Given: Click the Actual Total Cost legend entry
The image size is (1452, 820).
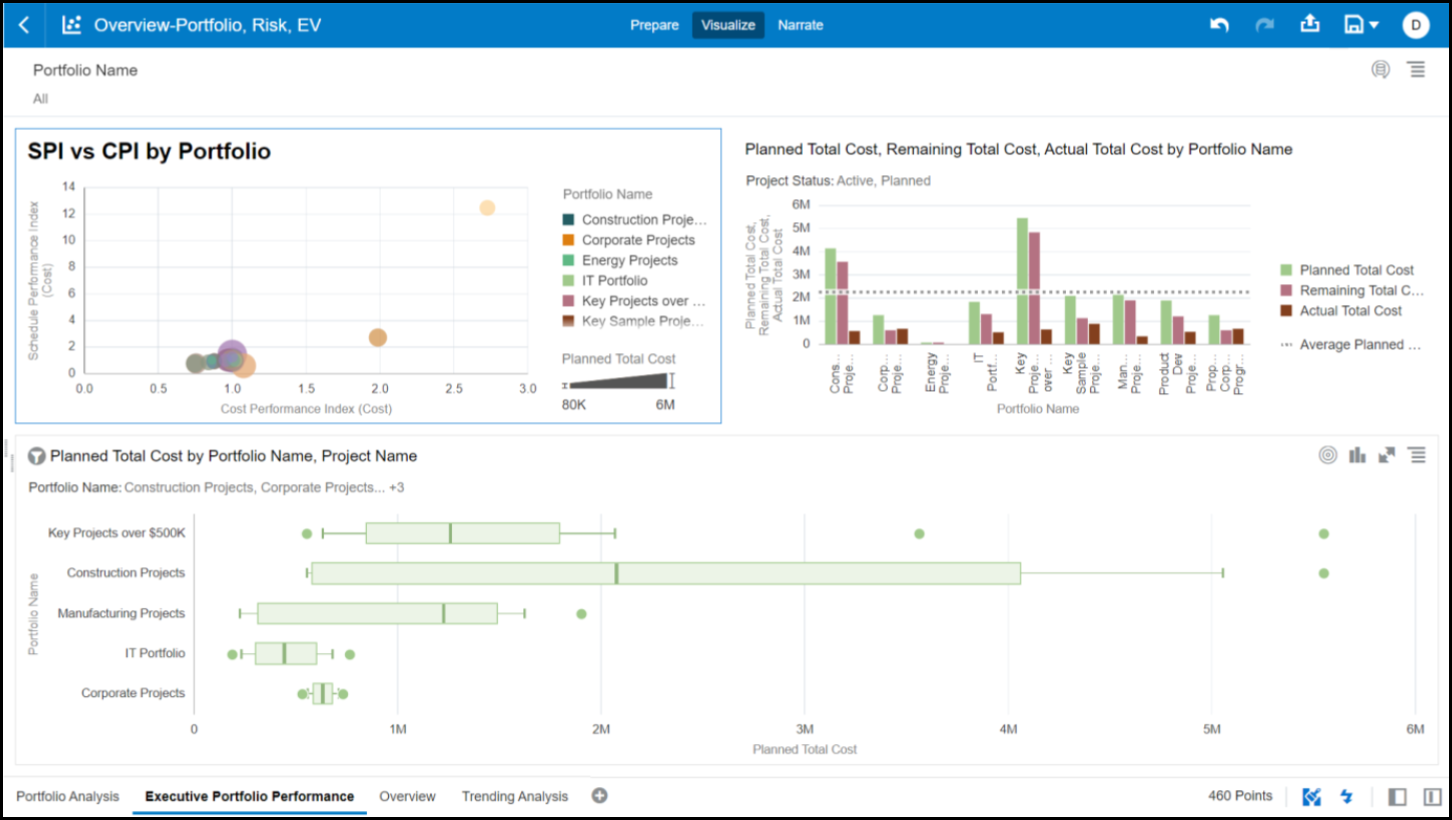Looking at the screenshot, I should pyautogui.click(x=1351, y=311).
